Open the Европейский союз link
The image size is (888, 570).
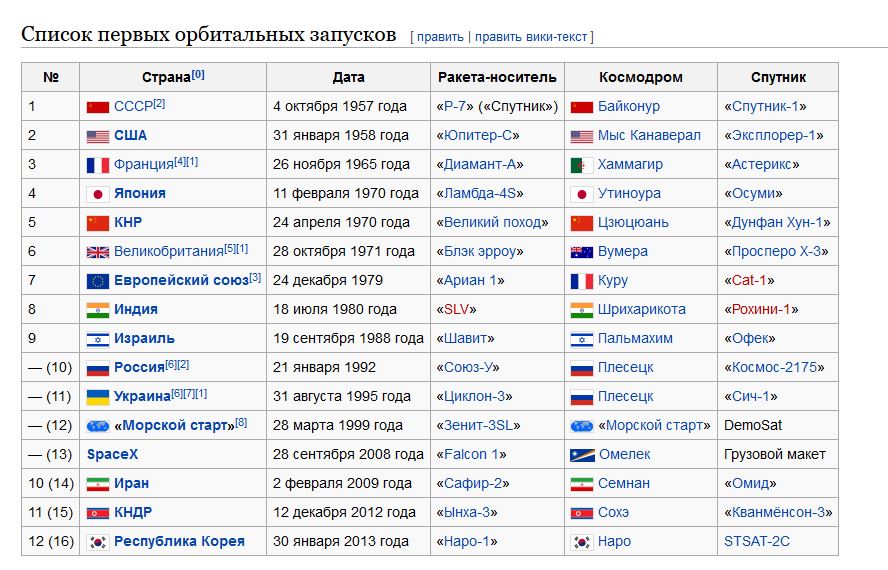pyautogui.click(x=181, y=280)
